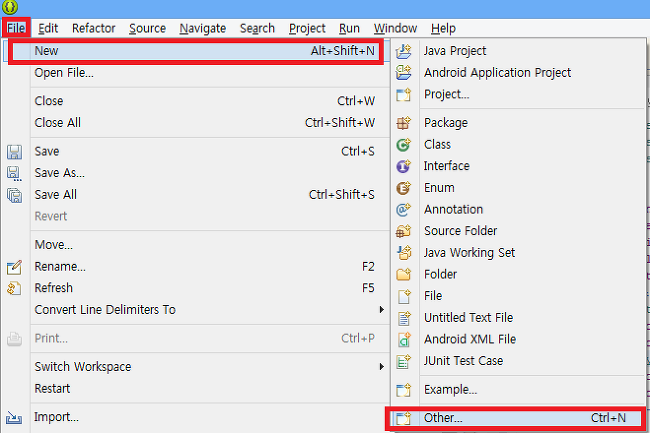This screenshot has height=433, width=650.
Task: Click the Save All icon
Action: 15,195
